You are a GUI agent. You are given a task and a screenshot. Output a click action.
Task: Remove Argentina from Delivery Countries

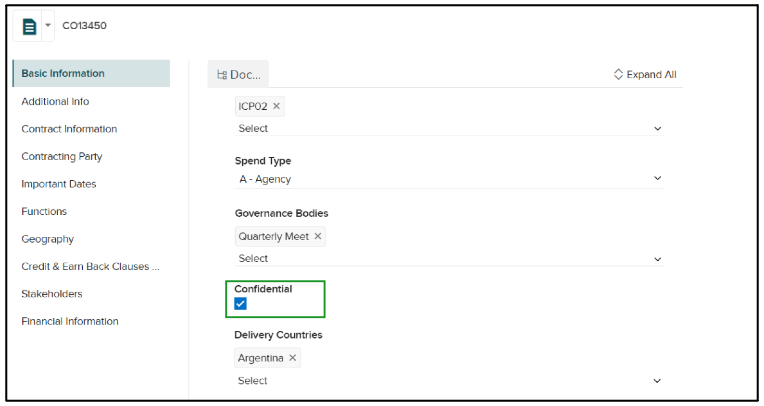(x=292, y=357)
